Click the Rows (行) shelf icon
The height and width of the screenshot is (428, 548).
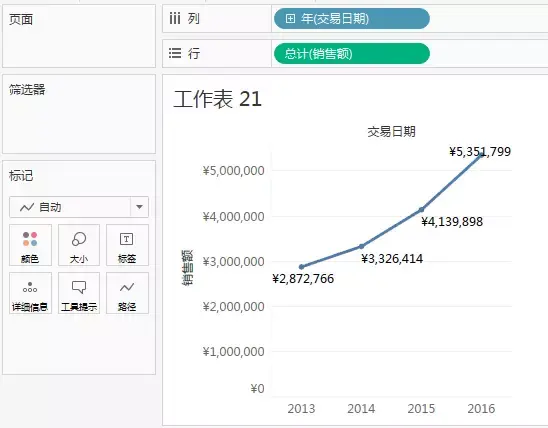175,53
